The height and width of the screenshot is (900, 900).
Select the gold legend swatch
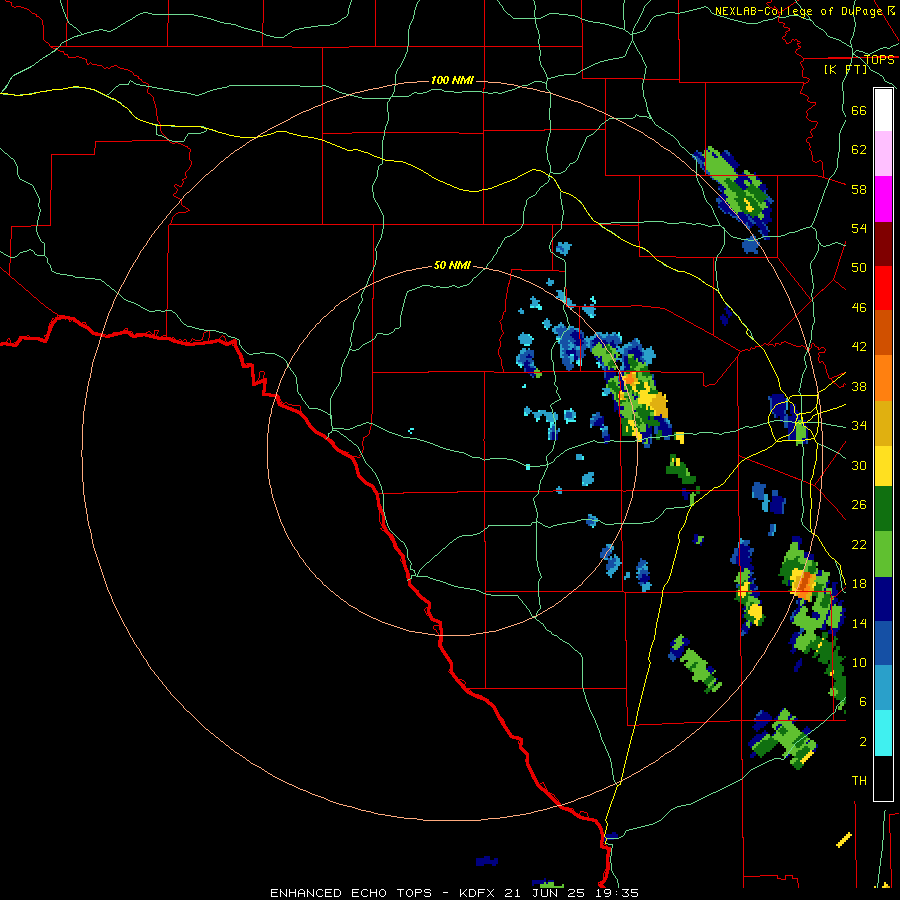[883, 423]
